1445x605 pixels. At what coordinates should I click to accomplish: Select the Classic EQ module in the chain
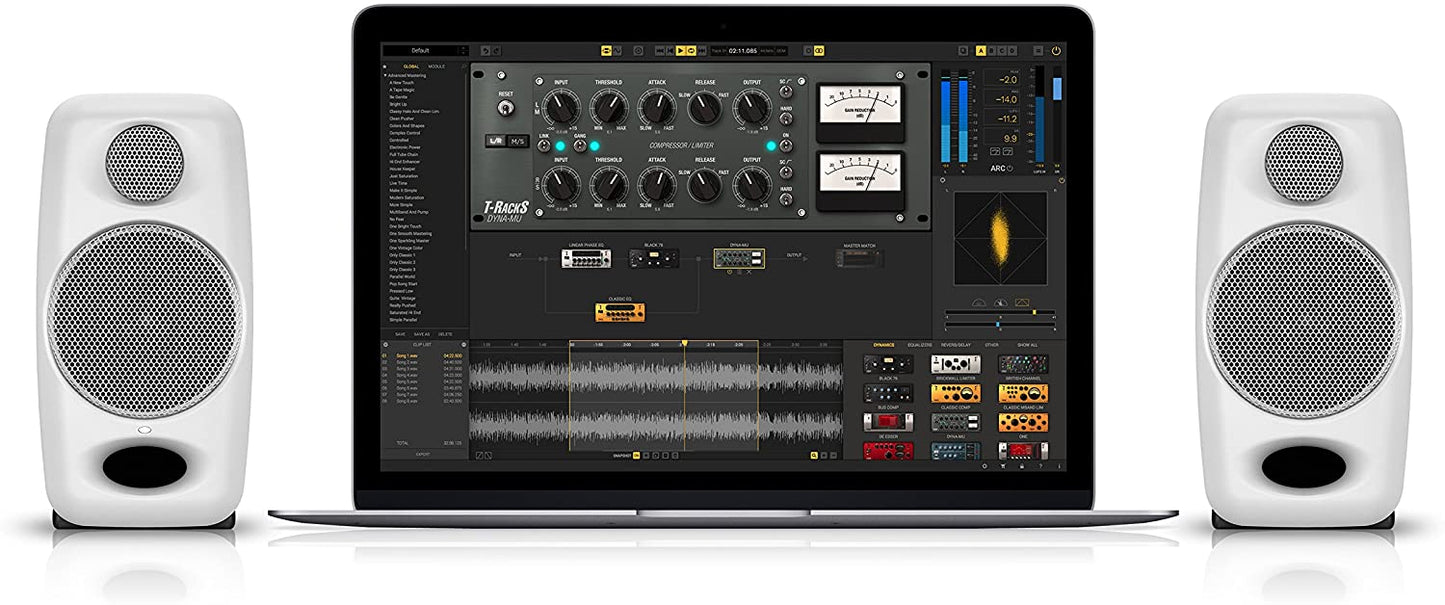pos(619,312)
